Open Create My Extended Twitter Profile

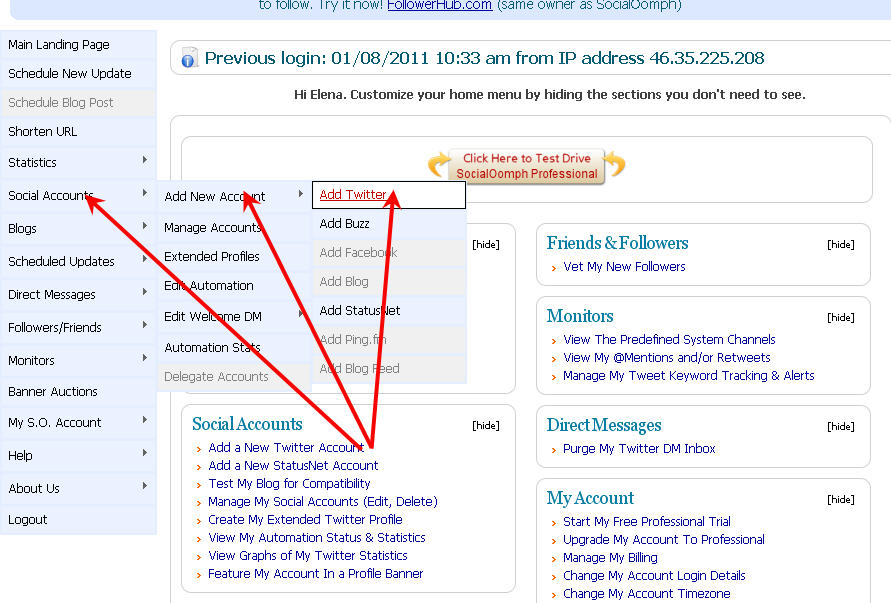[x=305, y=519]
